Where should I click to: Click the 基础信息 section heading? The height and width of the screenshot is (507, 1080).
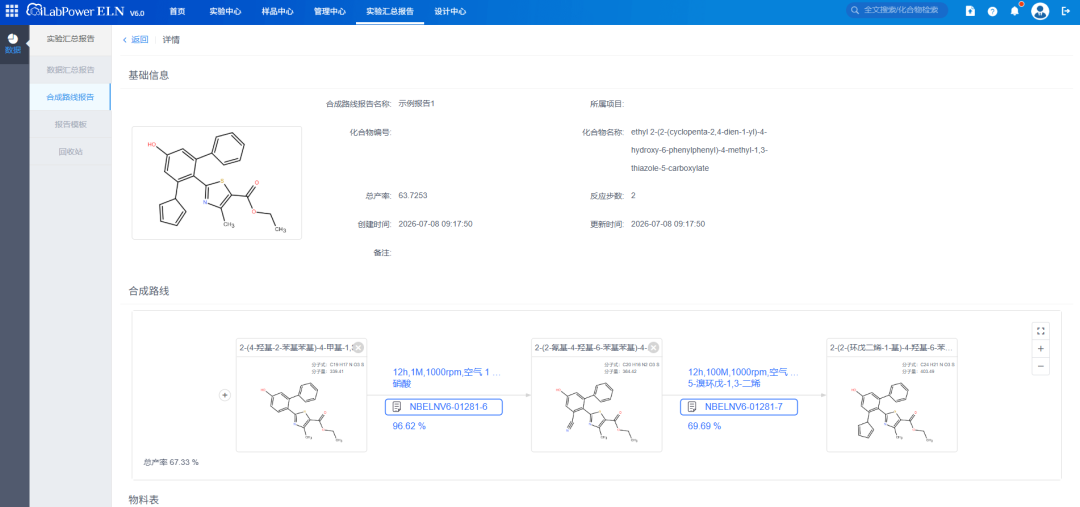149,75
